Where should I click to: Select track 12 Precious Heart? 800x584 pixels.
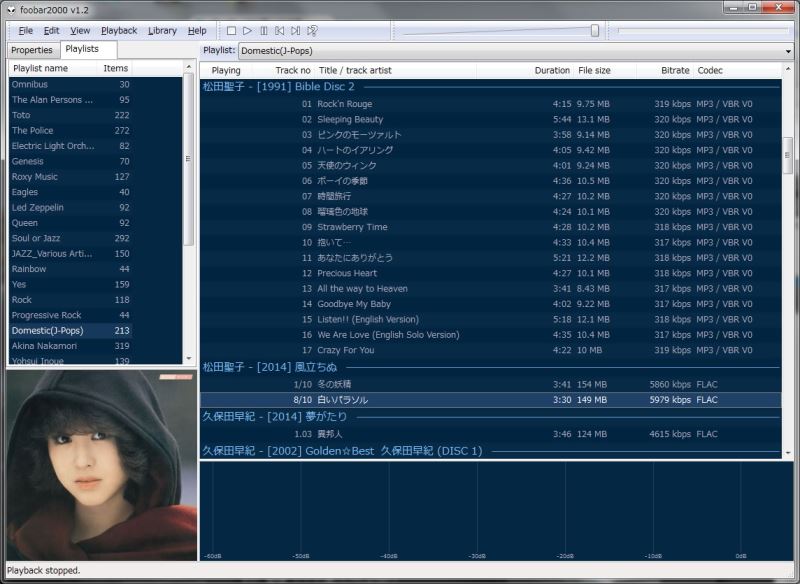pyautogui.click(x=490, y=273)
